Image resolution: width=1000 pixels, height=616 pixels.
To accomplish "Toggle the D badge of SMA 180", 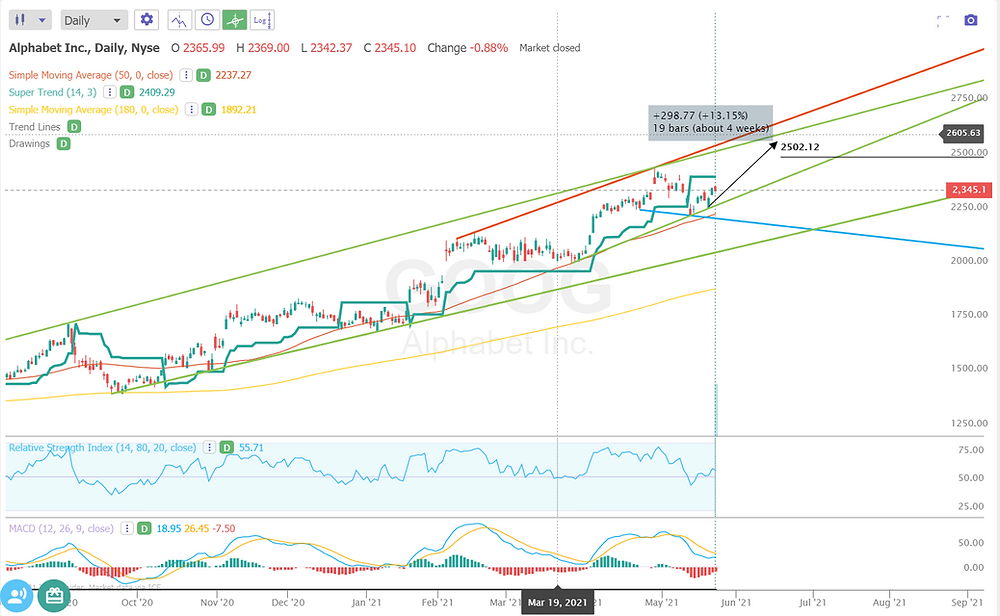I will click(x=209, y=110).
